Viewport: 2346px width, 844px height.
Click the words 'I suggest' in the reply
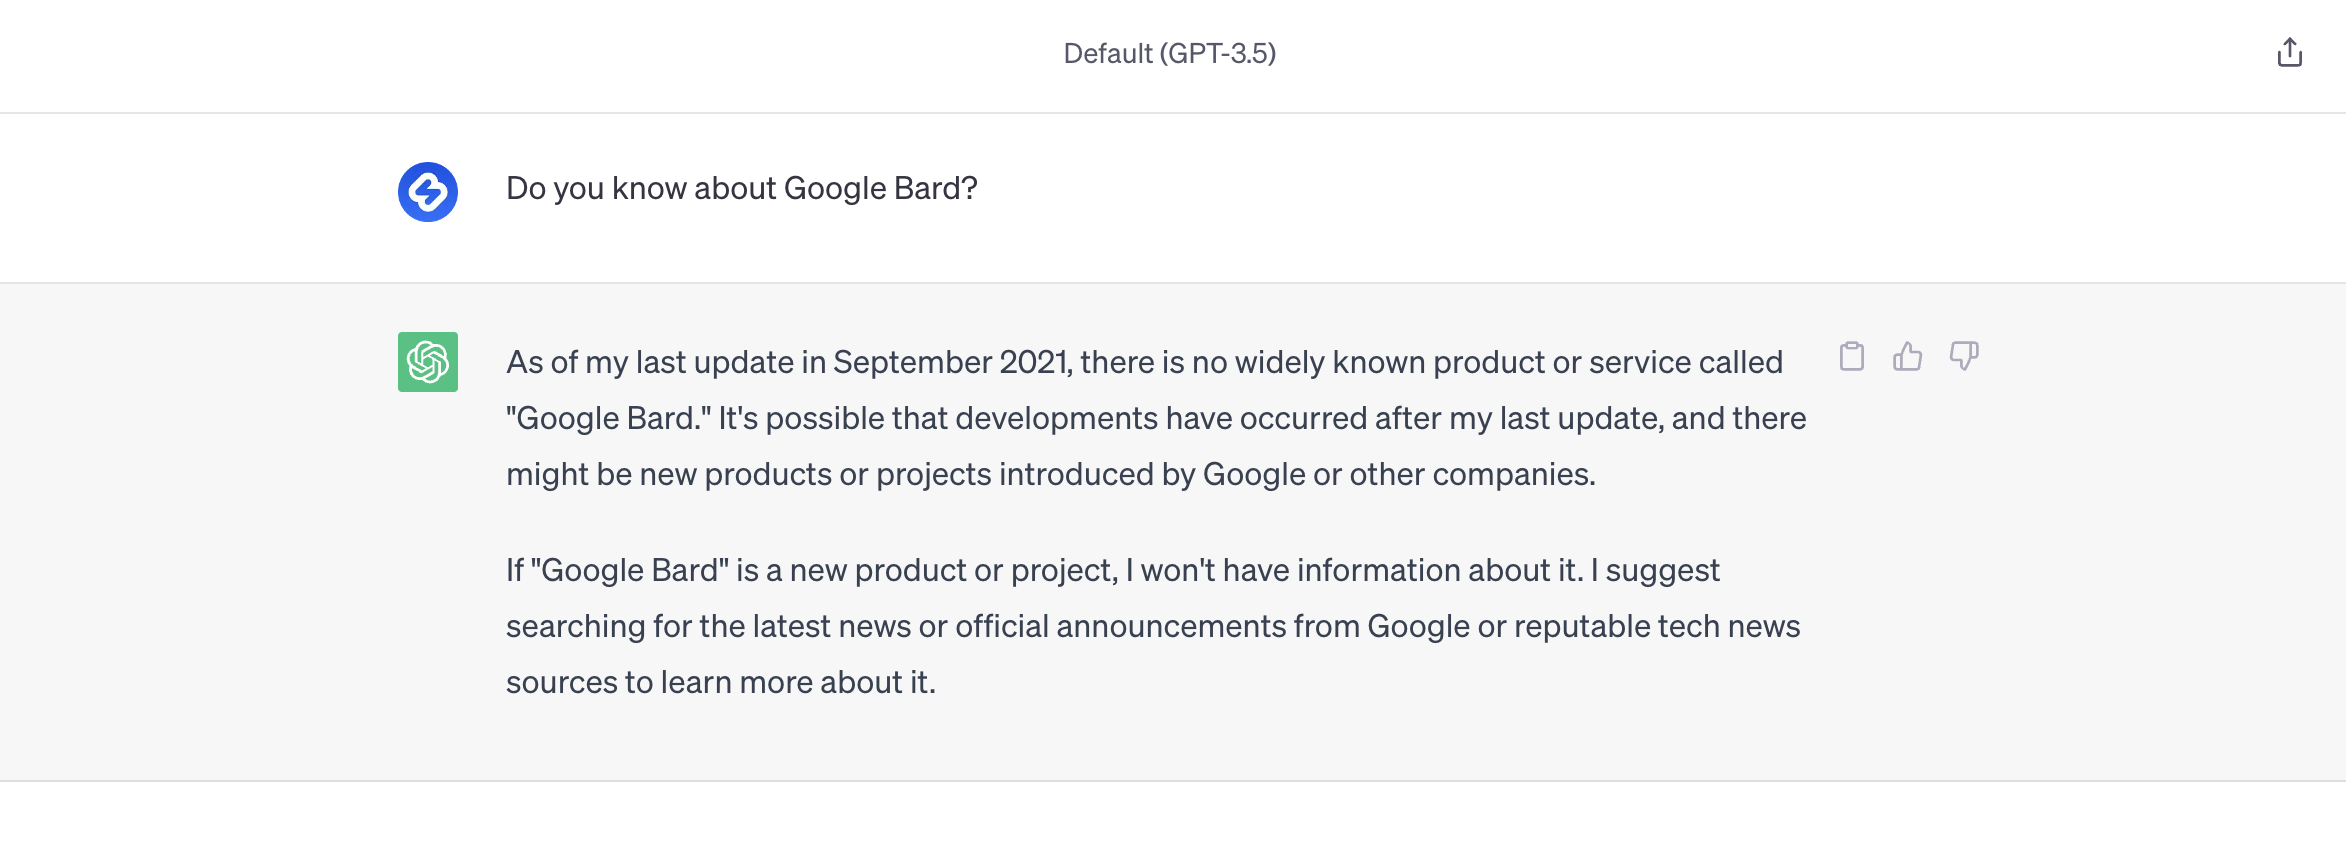click(x=1655, y=570)
